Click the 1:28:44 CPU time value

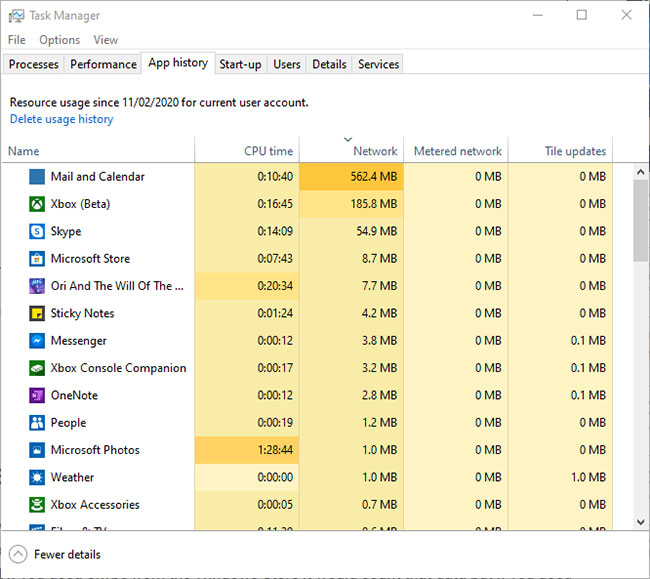(275, 450)
